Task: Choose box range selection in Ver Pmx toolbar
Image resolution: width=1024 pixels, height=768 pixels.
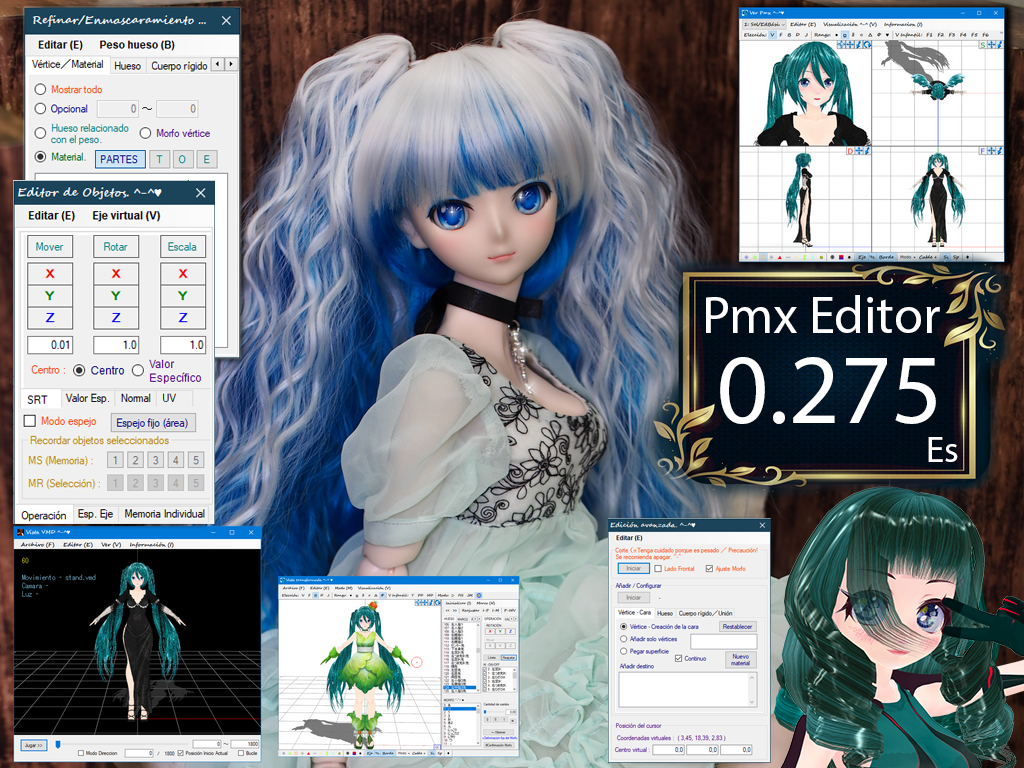Action: pos(844,35)
